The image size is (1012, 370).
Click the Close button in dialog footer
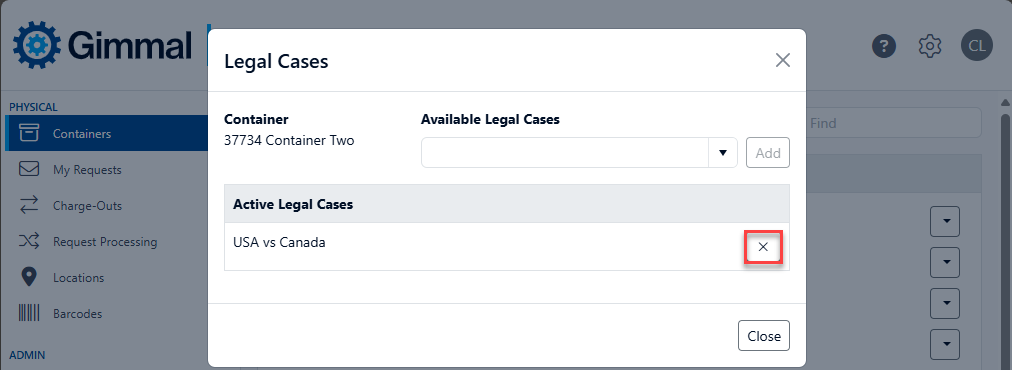pyautogui.click(x=764, y=336)
